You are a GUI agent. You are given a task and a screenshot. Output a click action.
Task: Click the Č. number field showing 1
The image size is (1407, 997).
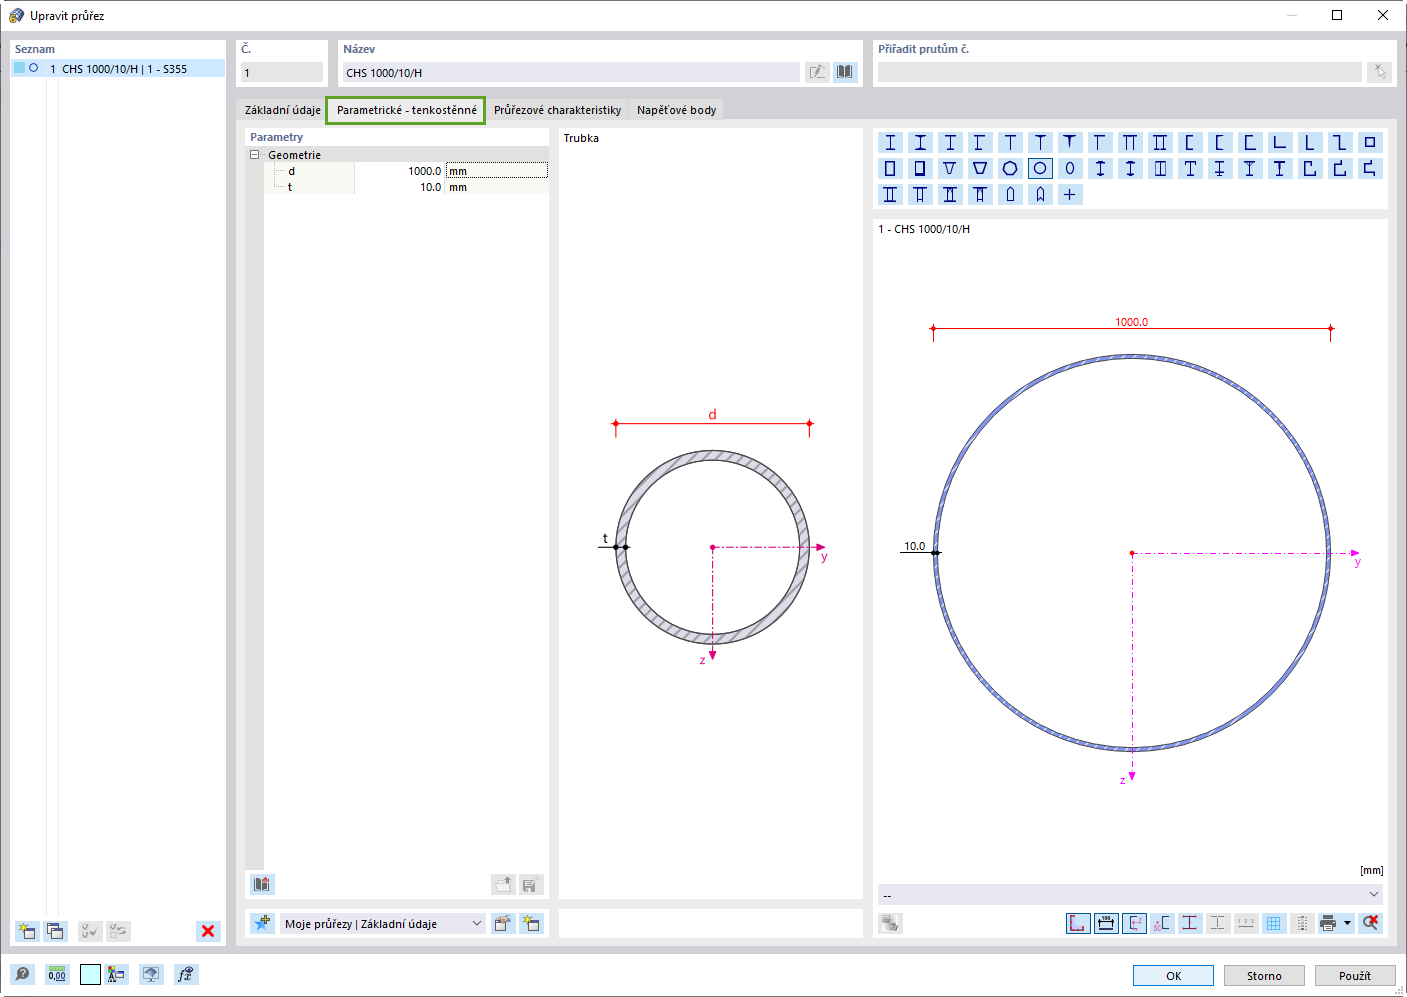(x=282, y=72)
